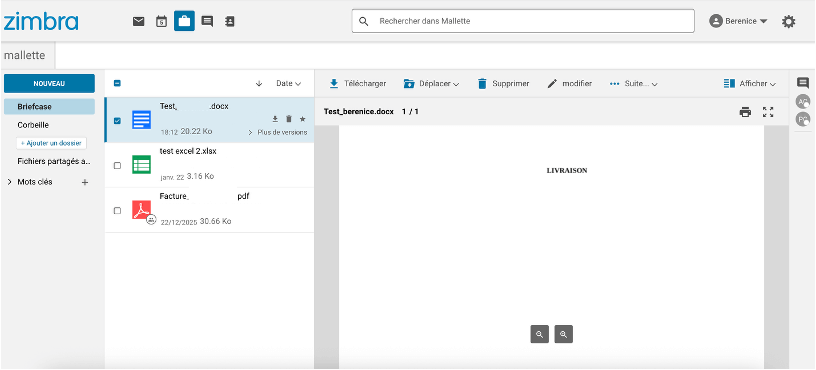Add a new tag with plus icon

pyautogui.click(x=85, y=183)
